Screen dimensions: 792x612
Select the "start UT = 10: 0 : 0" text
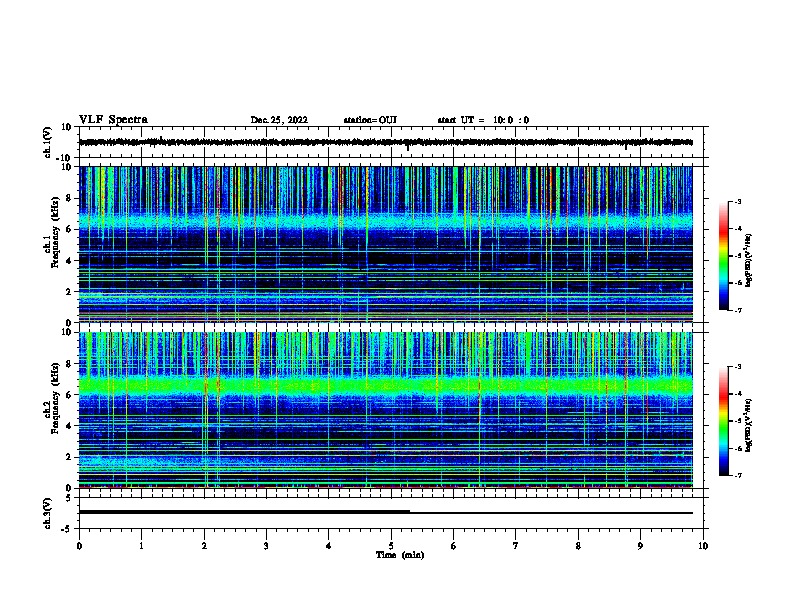tap(483, 120)
